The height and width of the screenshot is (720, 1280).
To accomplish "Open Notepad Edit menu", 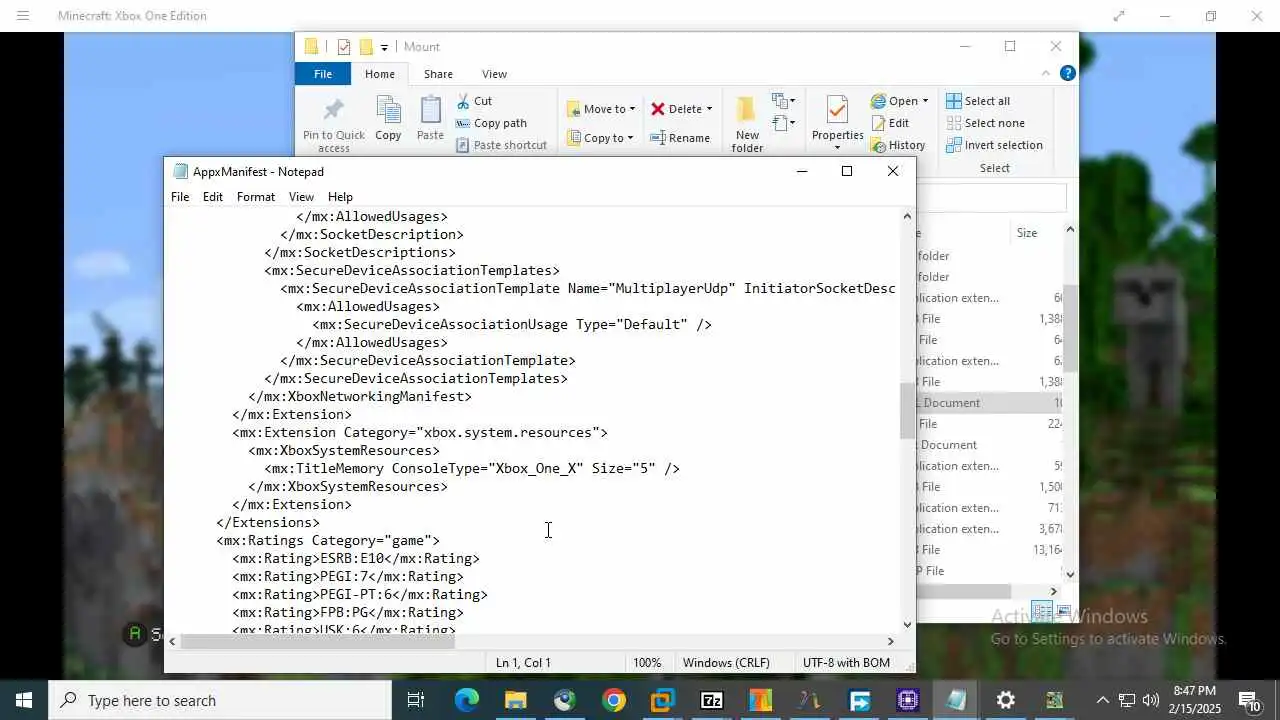I will 213,197.
